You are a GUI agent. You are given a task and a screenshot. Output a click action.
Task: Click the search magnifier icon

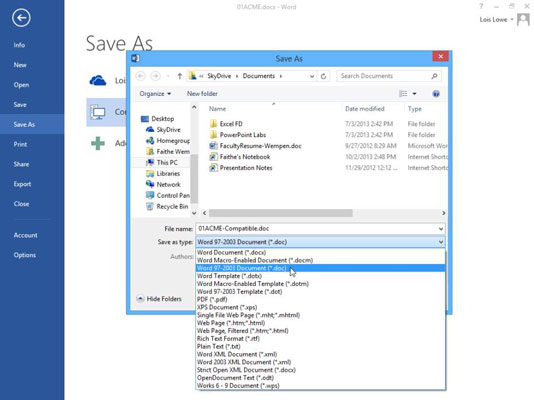[434, 76]
